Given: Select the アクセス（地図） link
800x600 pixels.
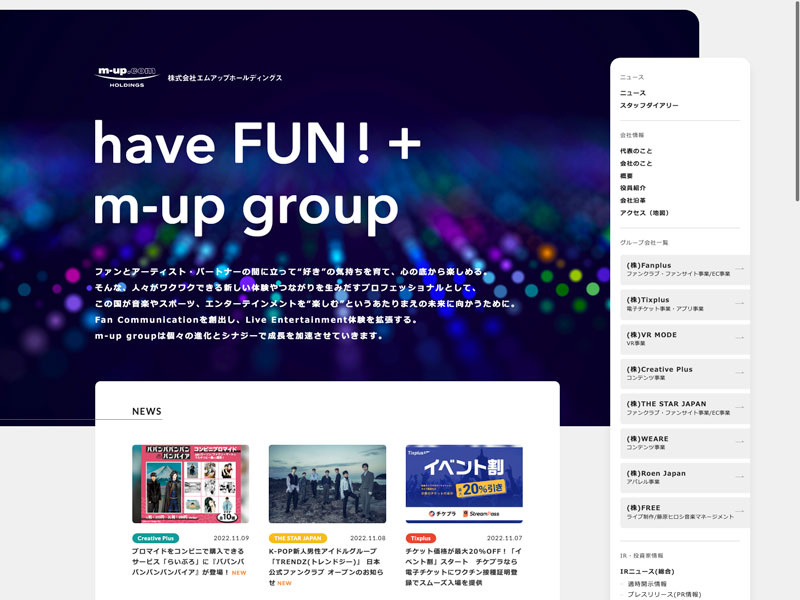Looking at the screenshot, I should click(x=645, y=213).
